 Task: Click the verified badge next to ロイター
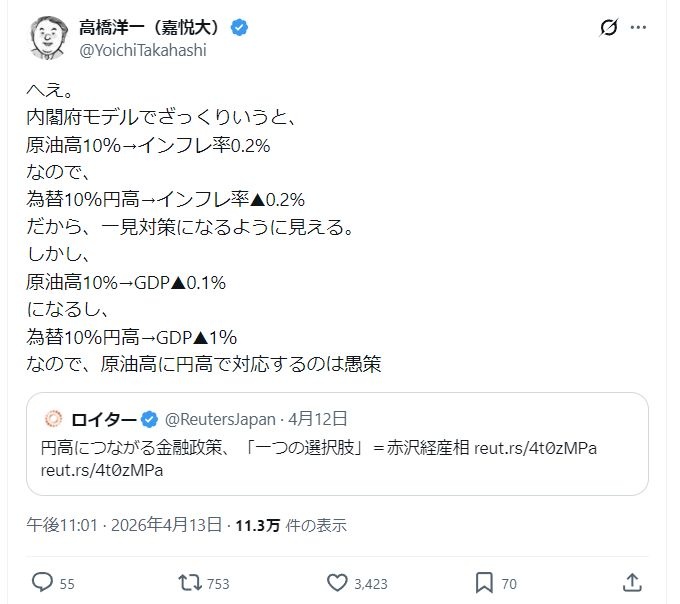click(149, 418)
